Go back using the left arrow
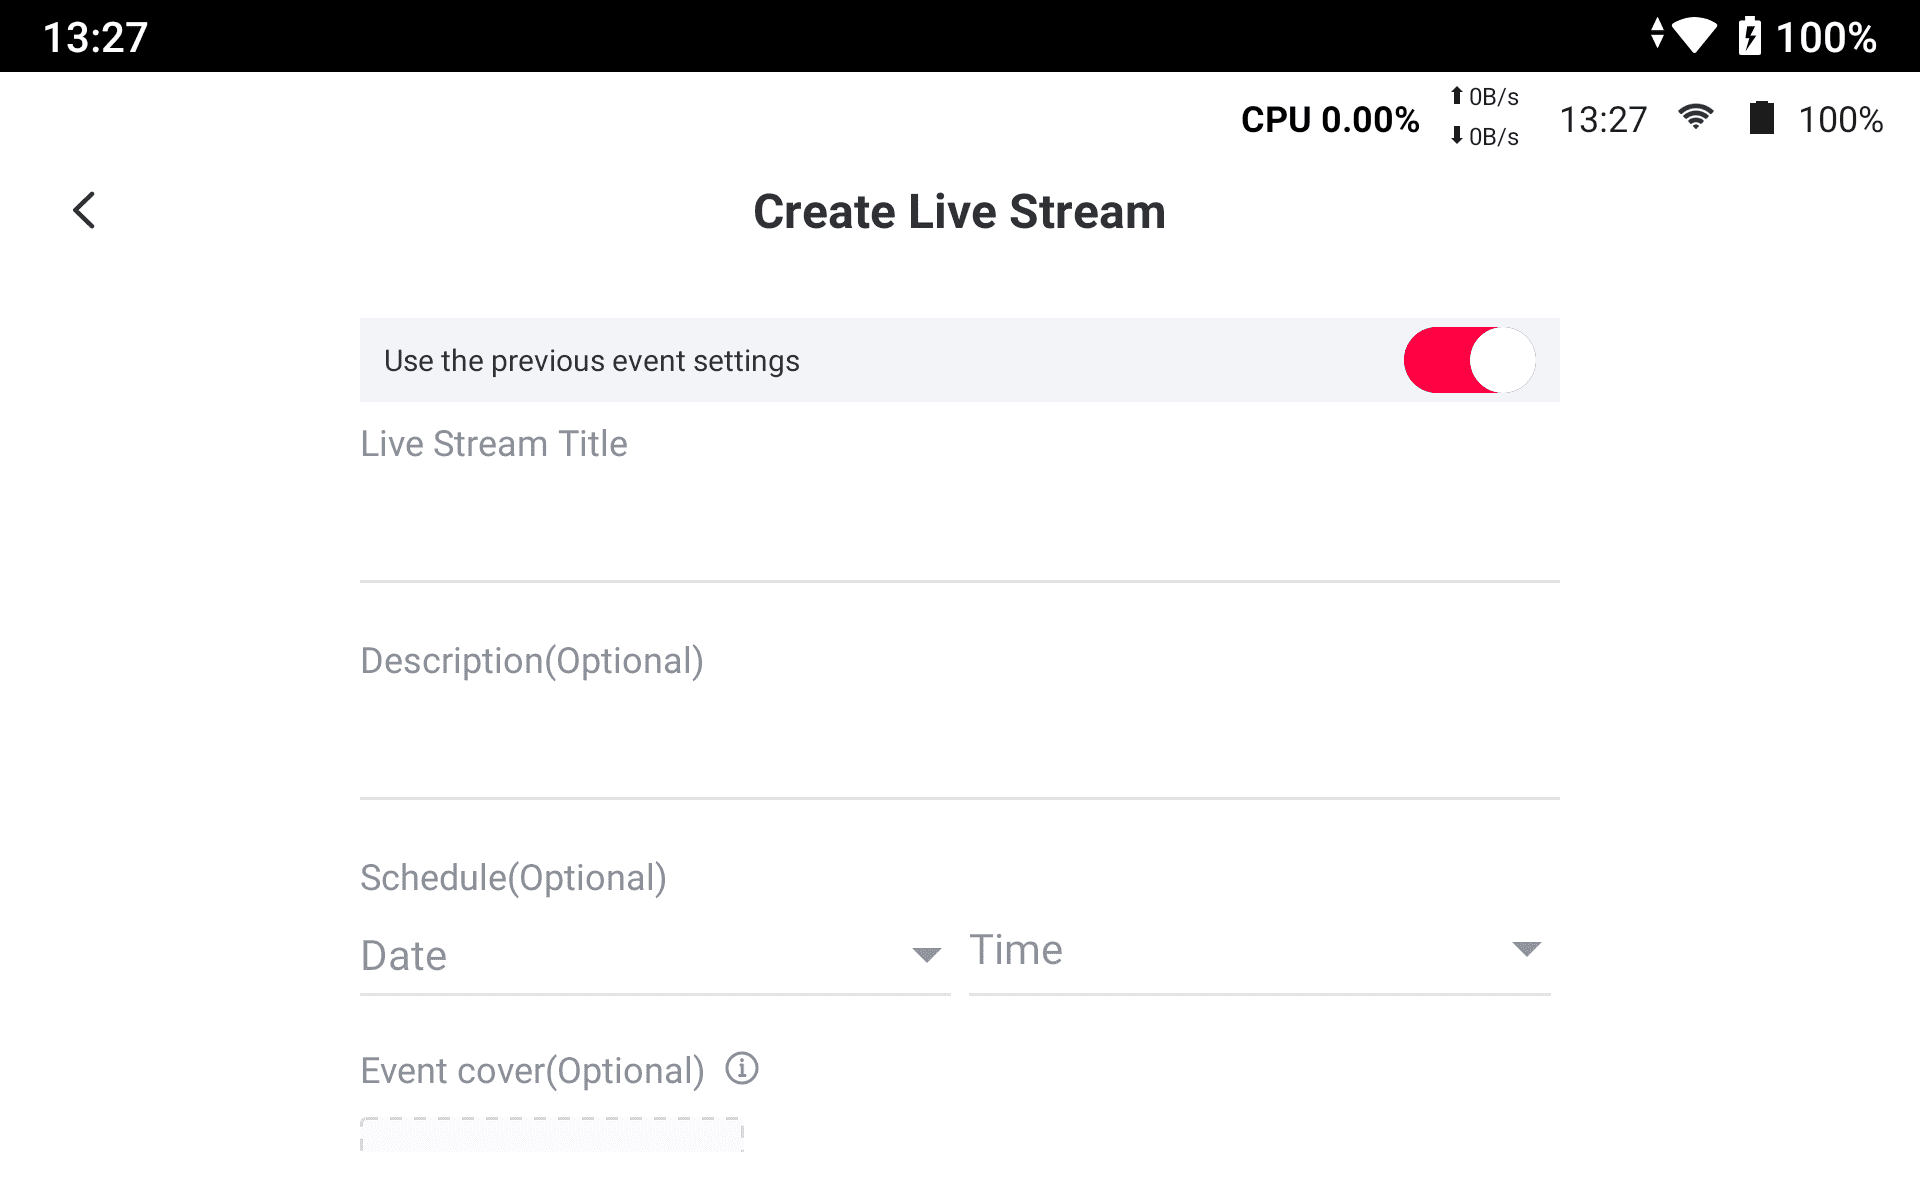The width and height of the screenshot is (1920, 1200). (85, 210)
